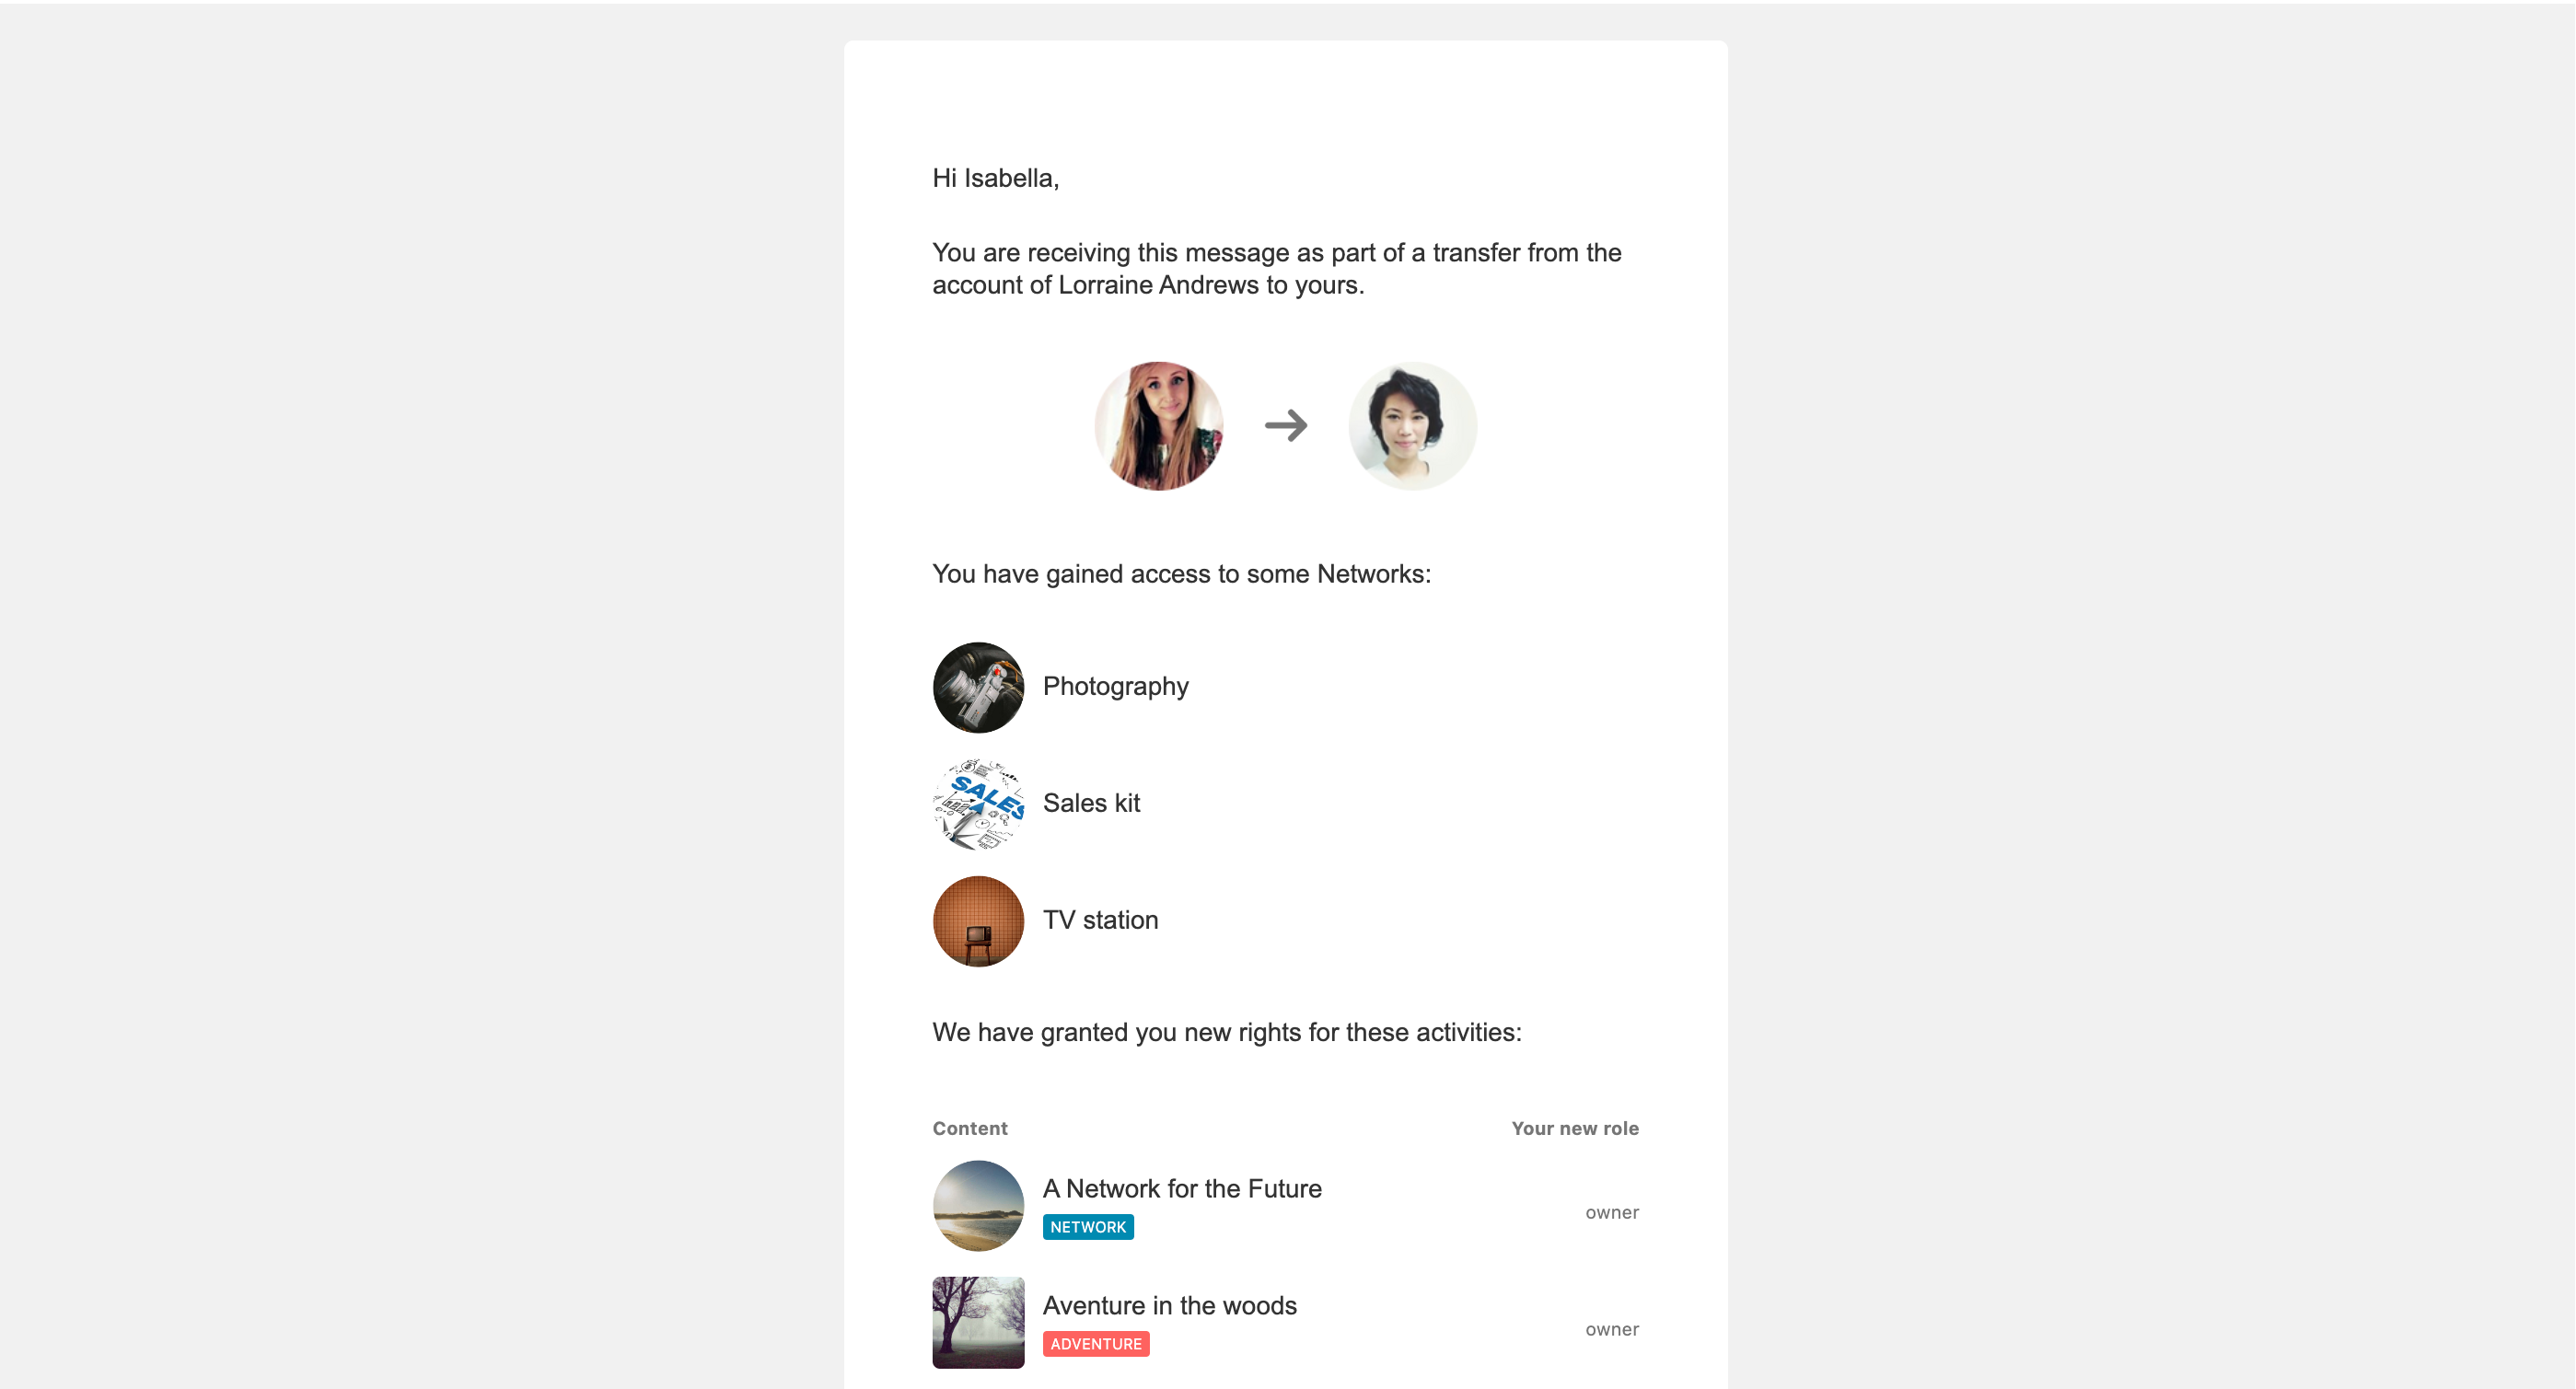Click Isabella's profile avatar
The height and width of the screenshot is (1389, 2576).
(1412, 426)
